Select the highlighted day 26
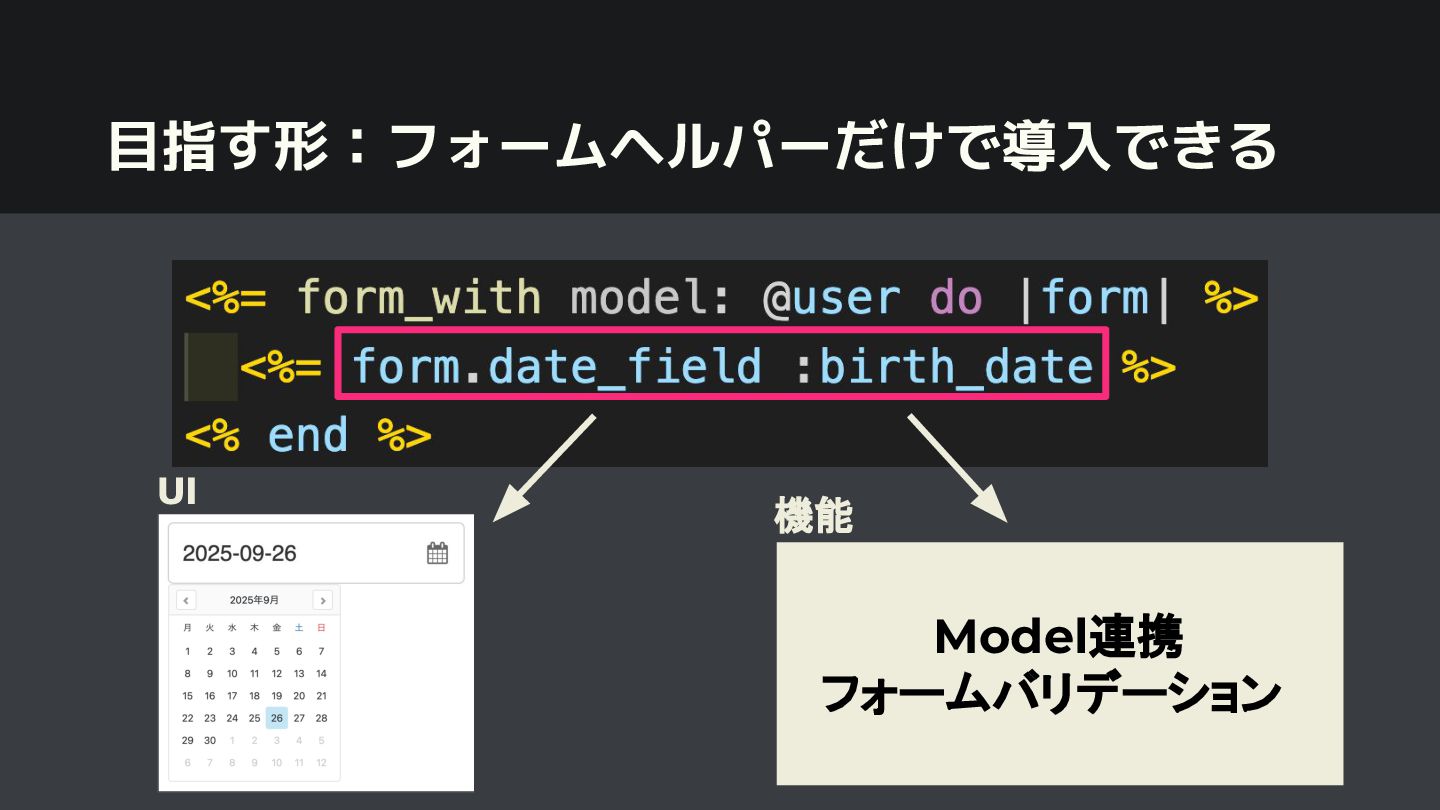 (x=277, y=718)
